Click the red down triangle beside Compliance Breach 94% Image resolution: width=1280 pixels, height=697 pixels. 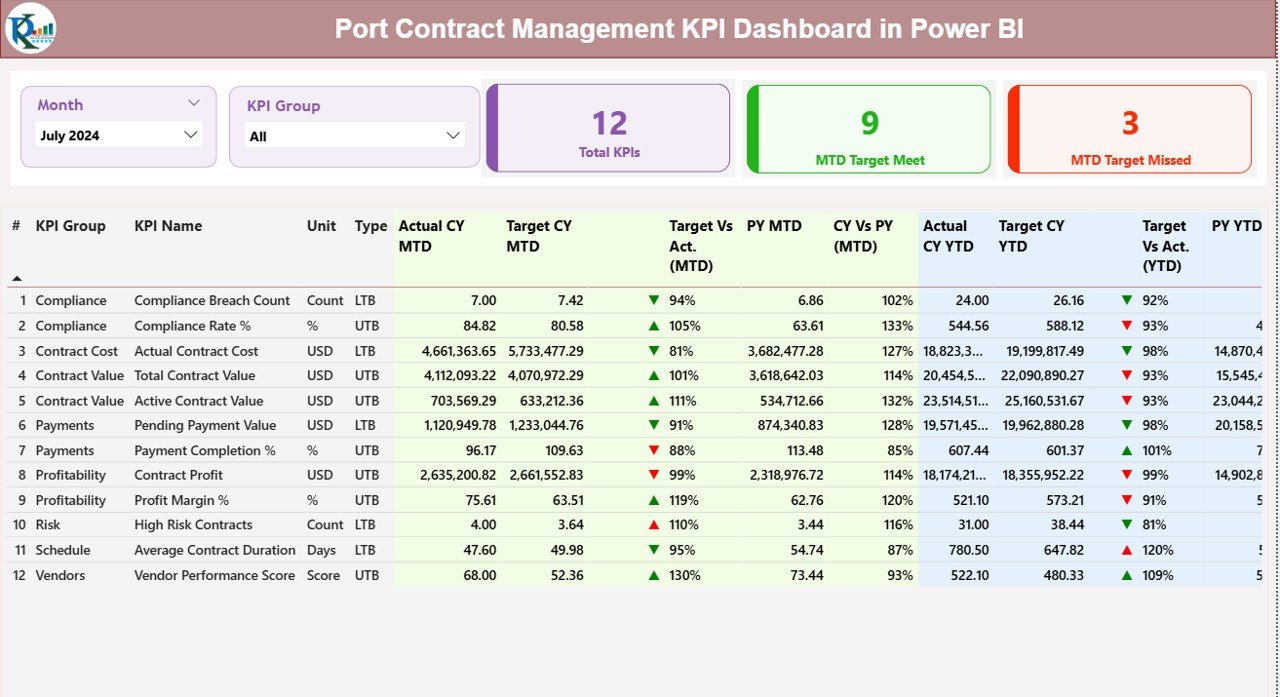tap(653, 300)
